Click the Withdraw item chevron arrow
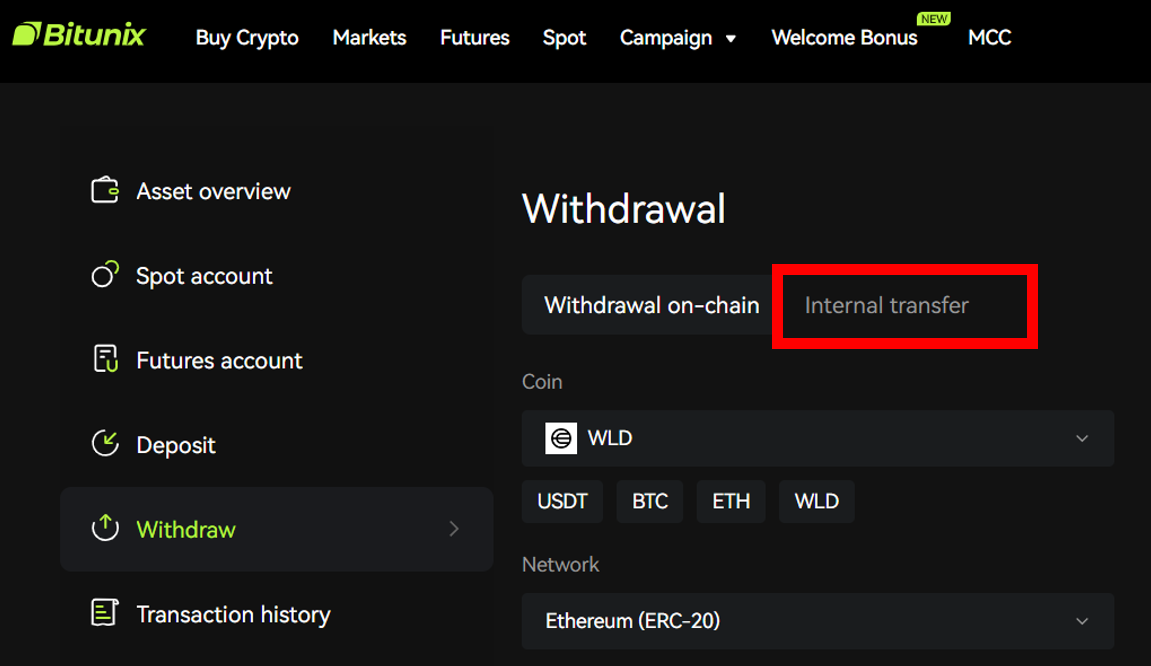 454,529
